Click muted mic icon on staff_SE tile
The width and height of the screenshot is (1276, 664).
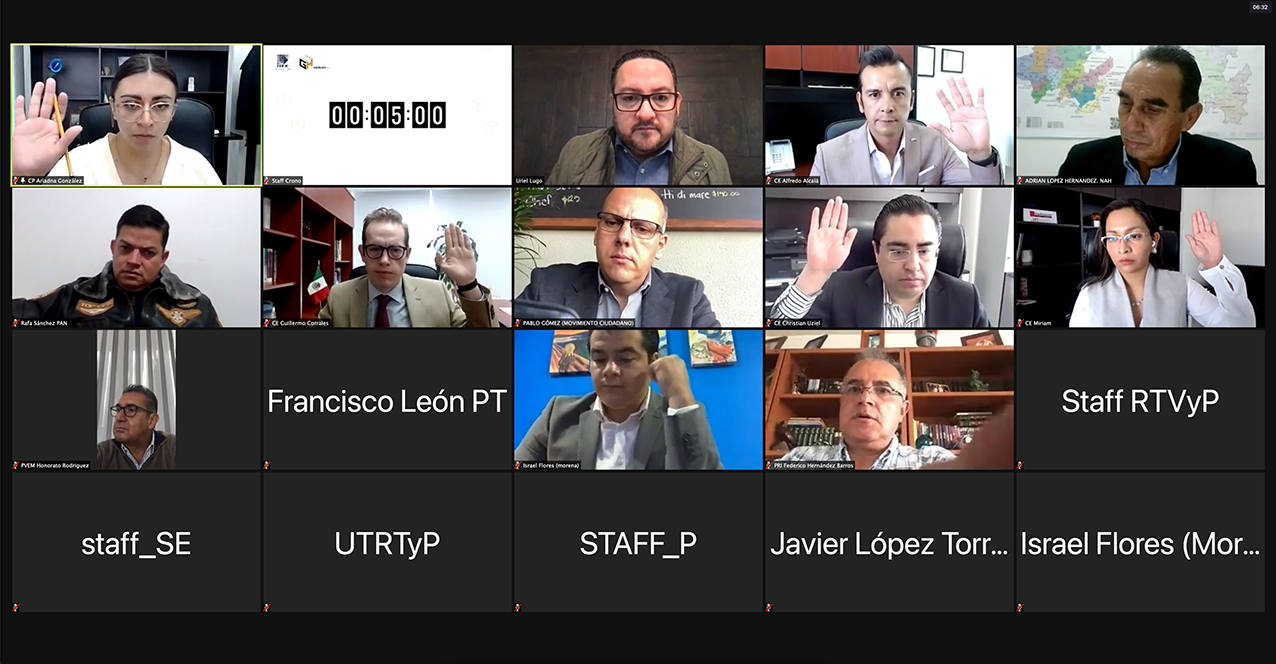pyautogui.click(x=16, y=607)
